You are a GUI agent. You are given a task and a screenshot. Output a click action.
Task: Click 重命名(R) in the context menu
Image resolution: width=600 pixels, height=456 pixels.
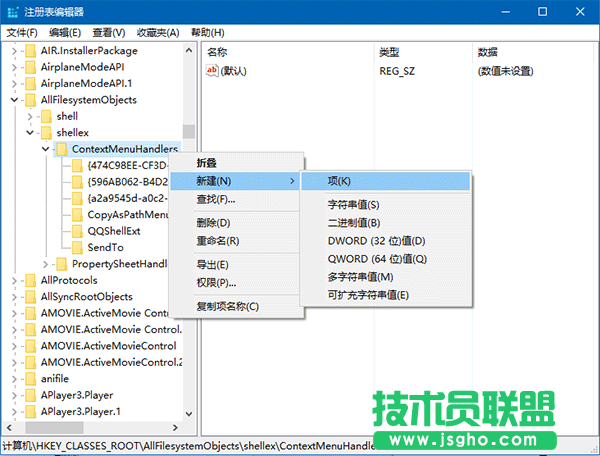pyautogui.click(x=217, y=241)
